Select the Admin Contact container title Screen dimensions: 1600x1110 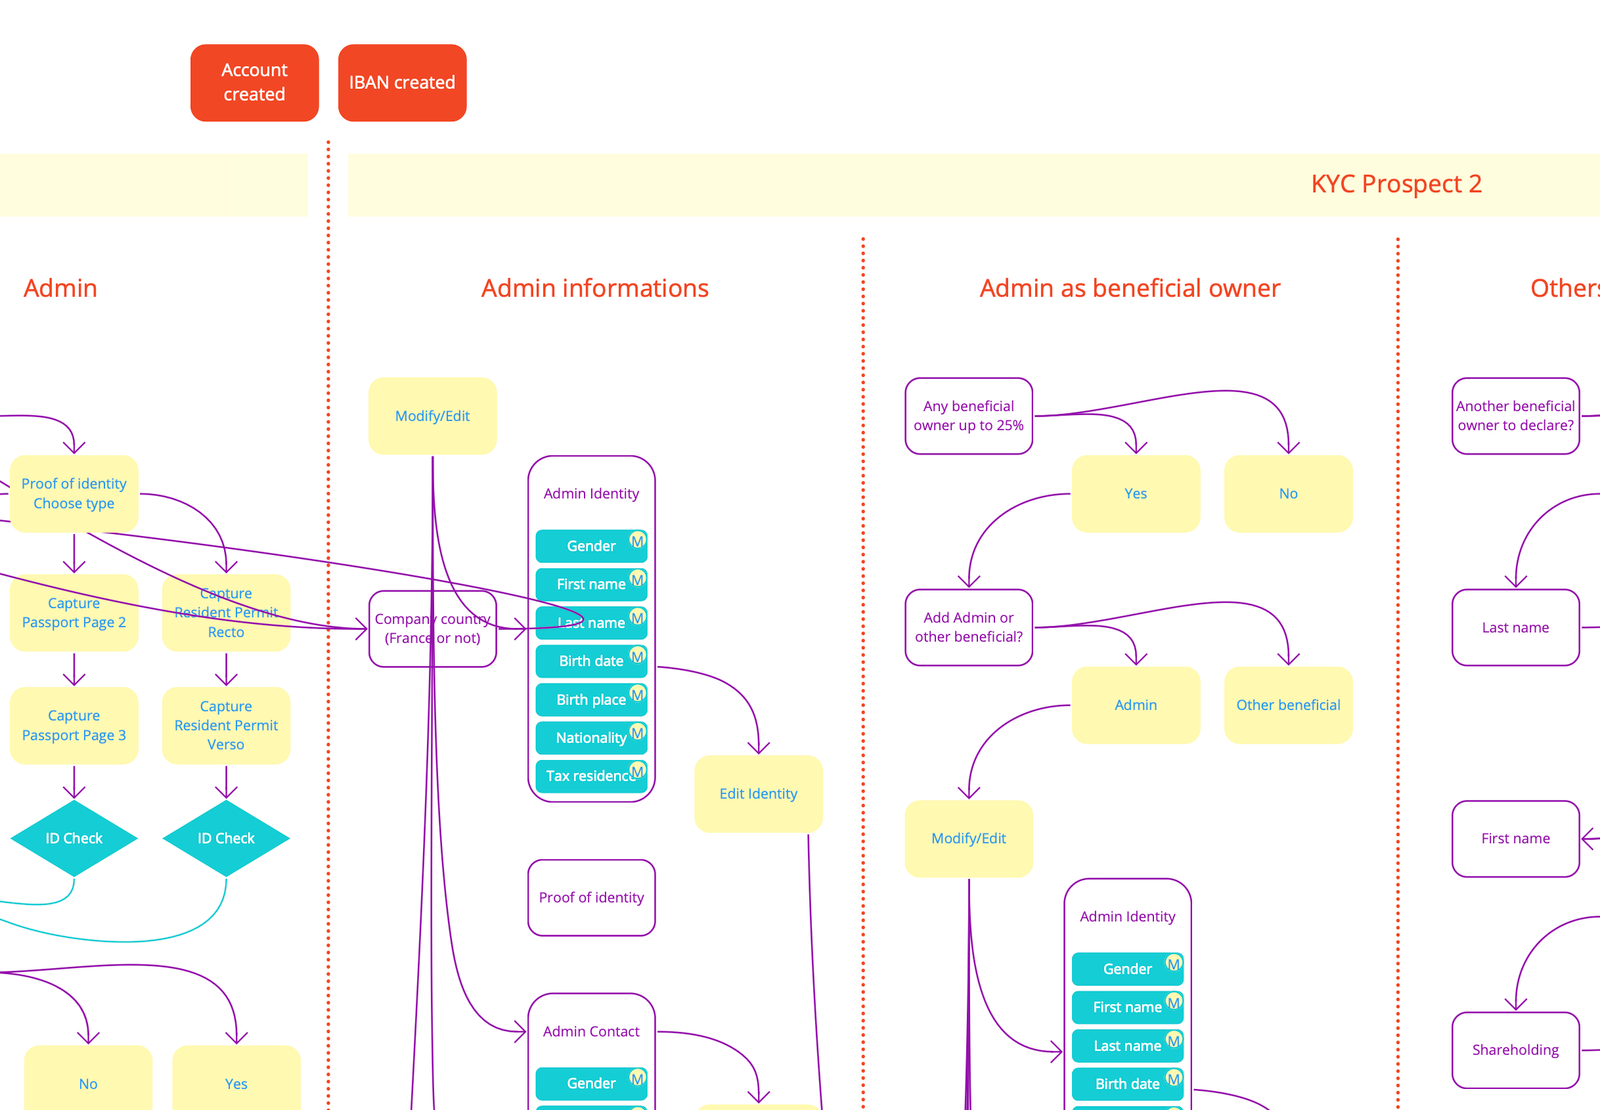591,1031
